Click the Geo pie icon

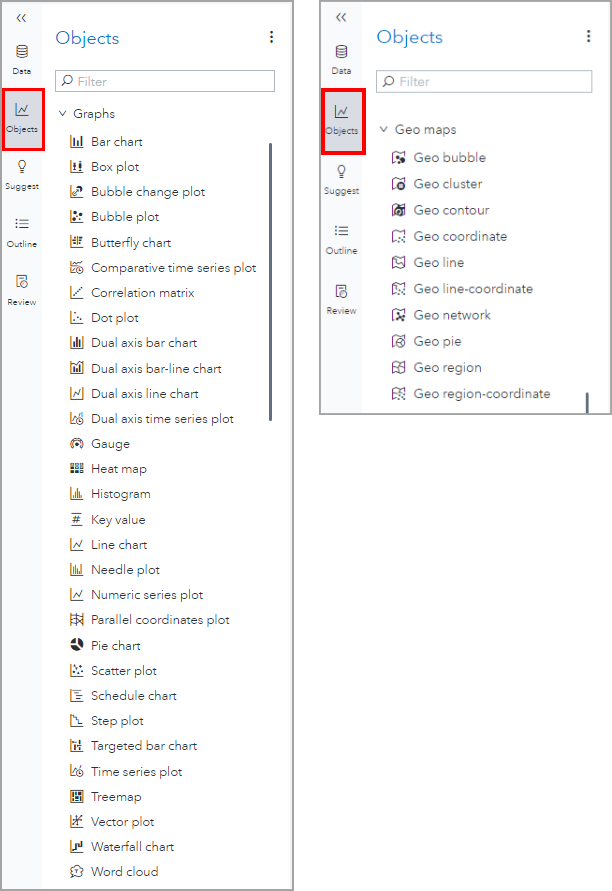pyautogui.click(x=399, y=341)
